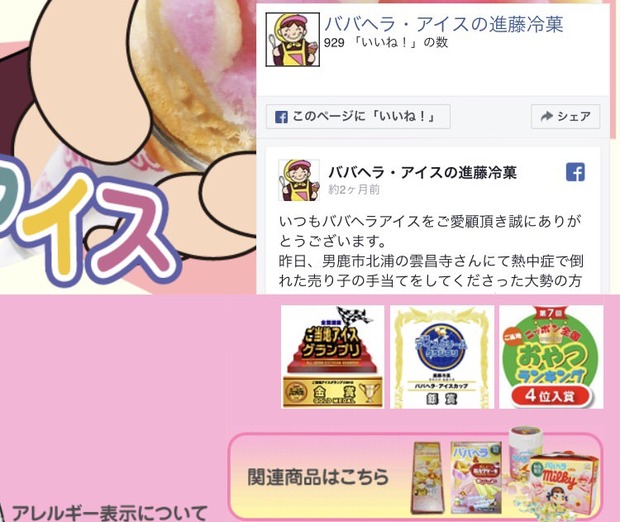Open the post author name ババヘラ・アイスの進藤冷菓
Image resolution: width=620 pixels, height=522 pixels.
tap(423, 172)
